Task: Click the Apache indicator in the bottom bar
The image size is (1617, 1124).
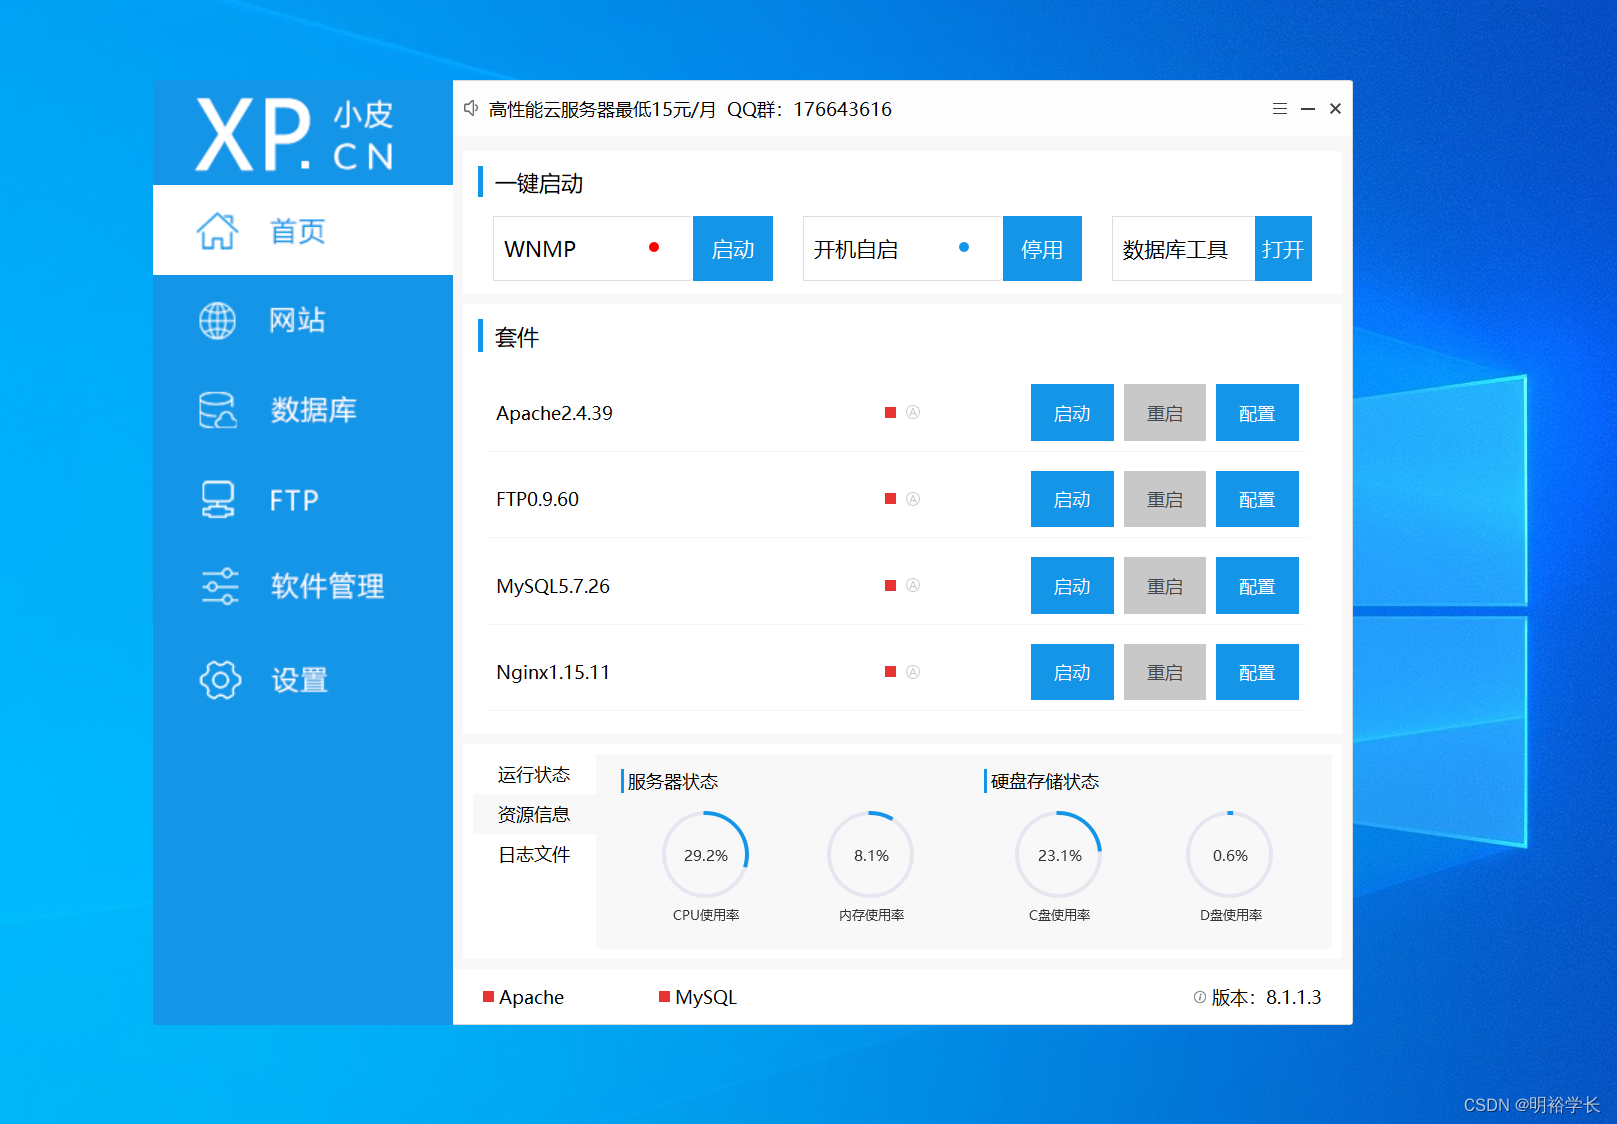Action: pyautogui.click(x=523, y=997)
